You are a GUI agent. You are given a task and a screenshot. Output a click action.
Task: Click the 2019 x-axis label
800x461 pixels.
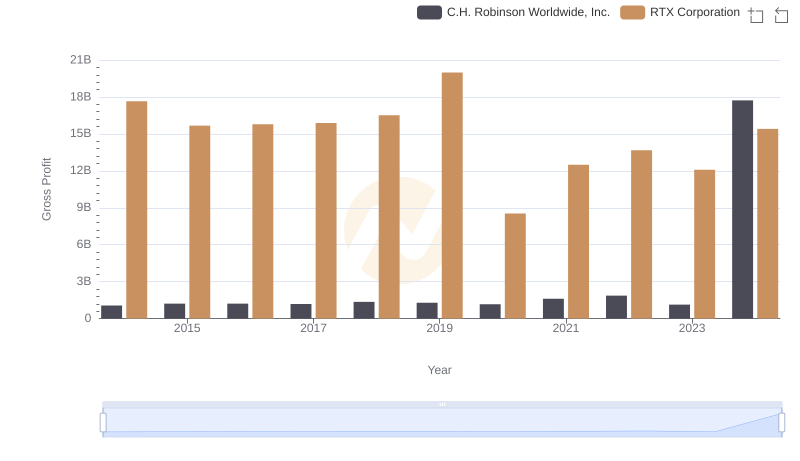click(x=439, y=328)
